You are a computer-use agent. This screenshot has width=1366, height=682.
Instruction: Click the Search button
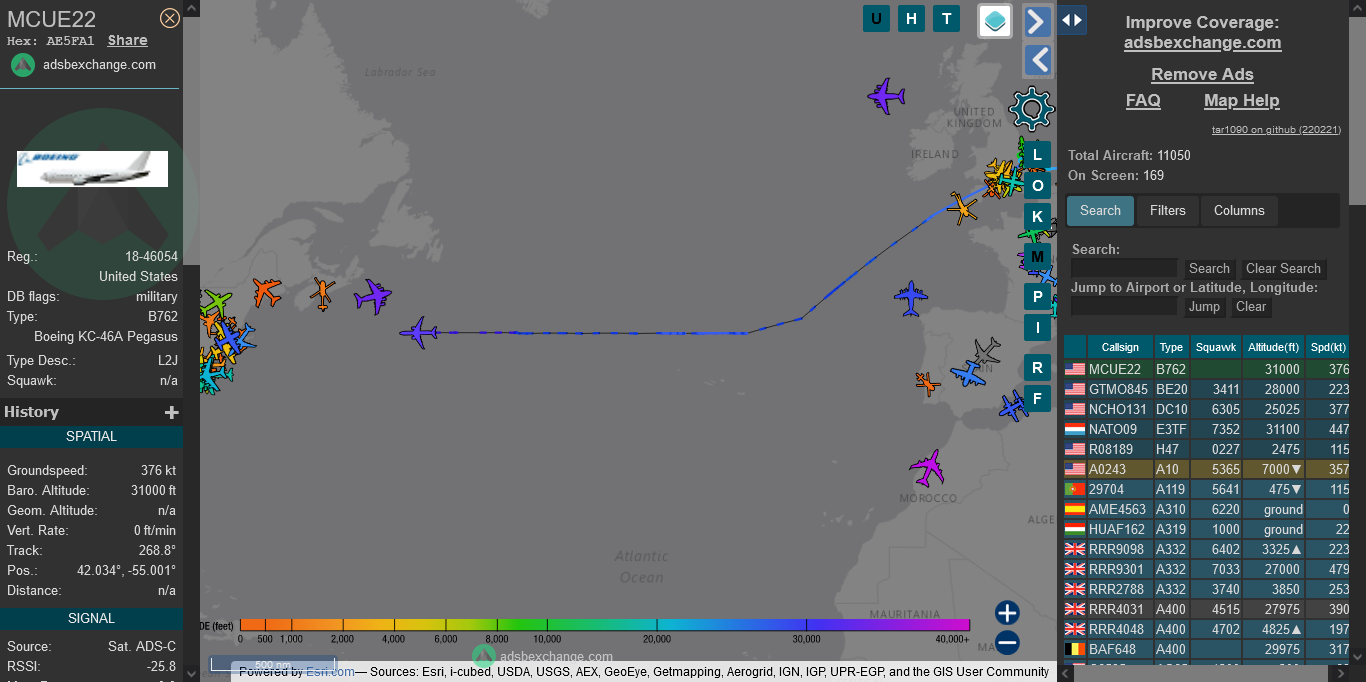[x=1209, y=268]
